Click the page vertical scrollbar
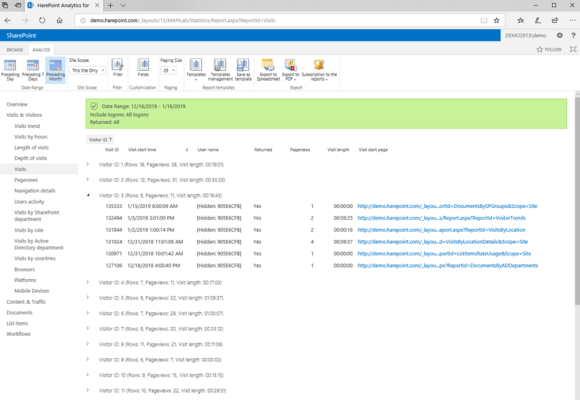580x400 pixels. click(x=577, y=200)
